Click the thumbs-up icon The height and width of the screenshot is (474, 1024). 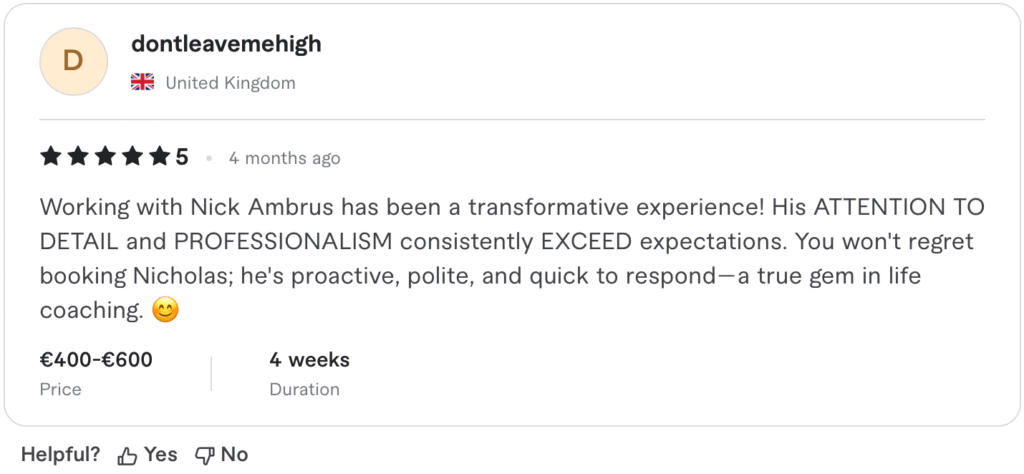click(x=127, y=456)
